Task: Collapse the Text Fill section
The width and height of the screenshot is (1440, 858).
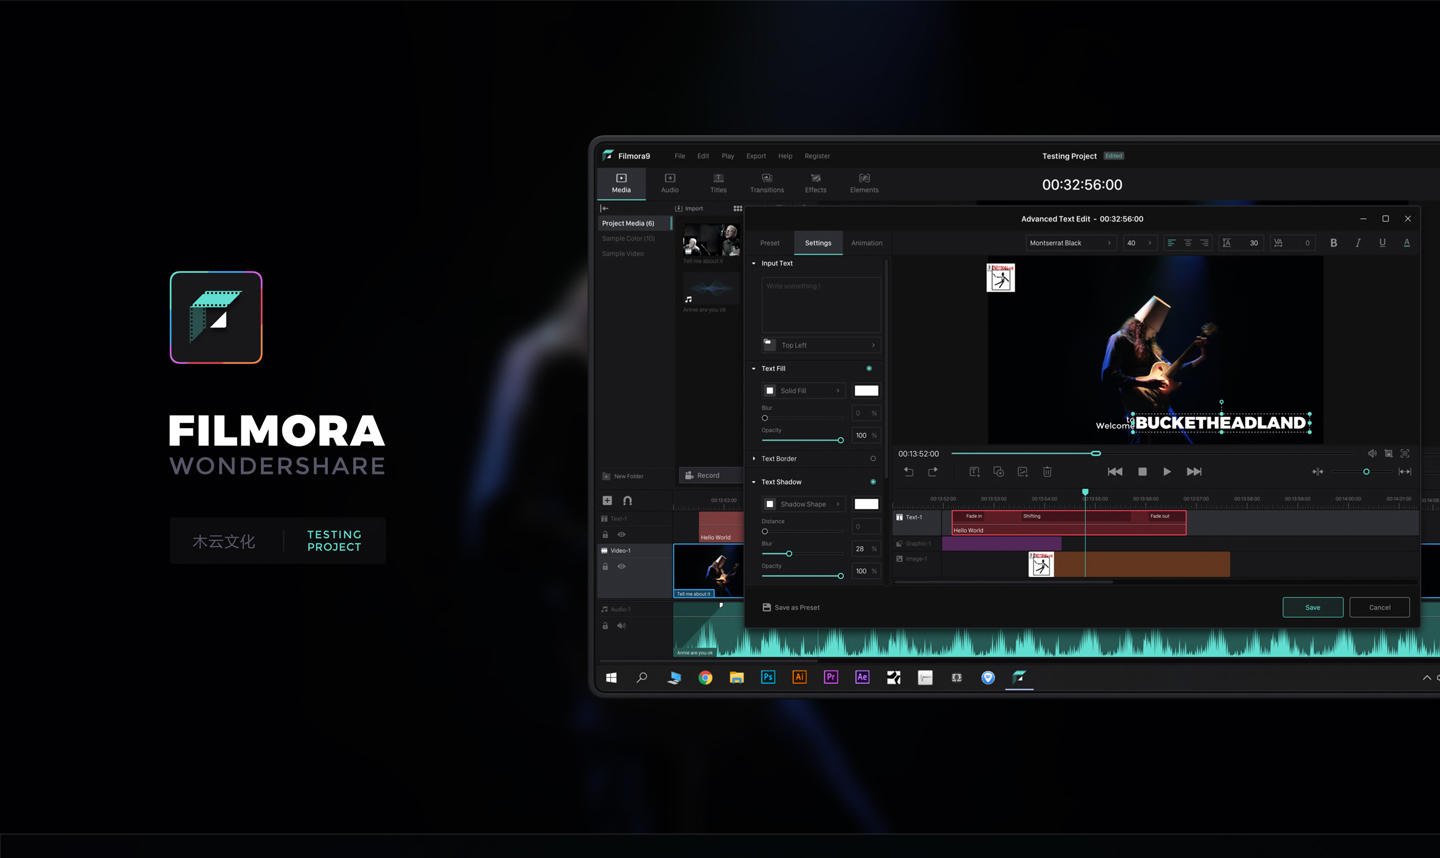Action: [754, 369]
